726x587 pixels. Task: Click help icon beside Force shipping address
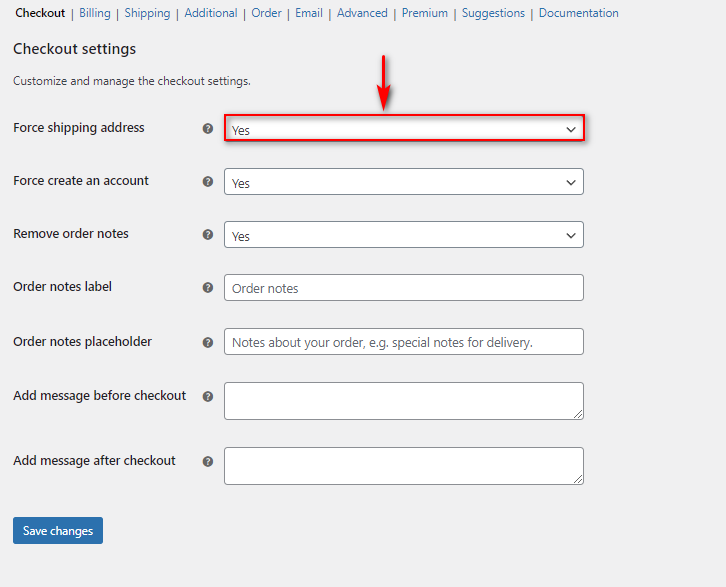pyautogui.click(x=208, y=129)
